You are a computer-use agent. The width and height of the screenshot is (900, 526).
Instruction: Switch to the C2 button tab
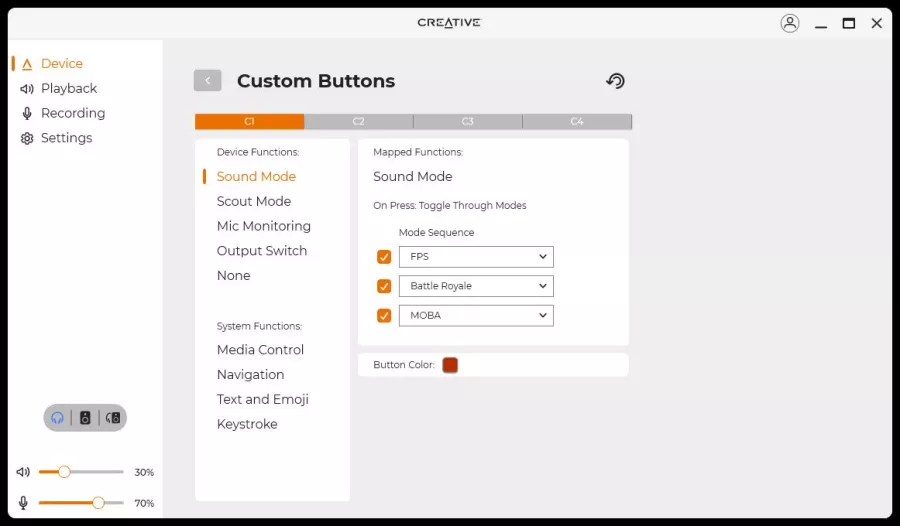click(358, 121)
